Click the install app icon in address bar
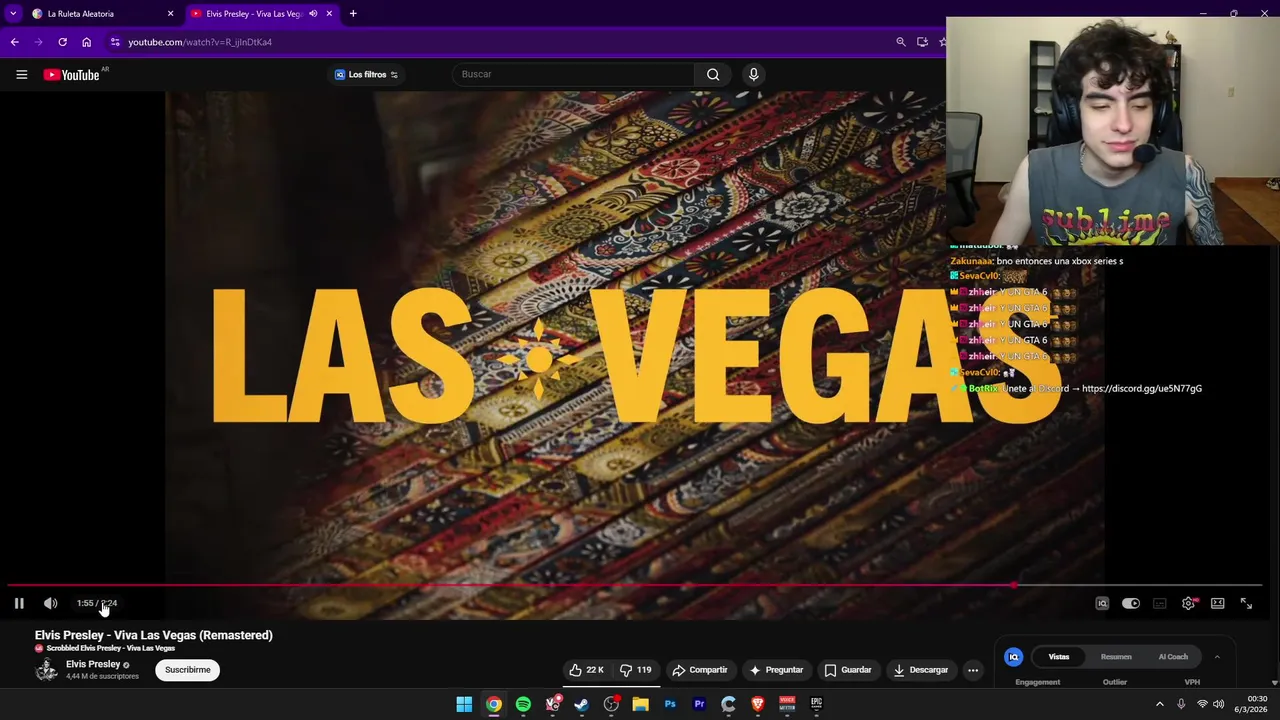The image size is (1280, 720). click(922, 42)
